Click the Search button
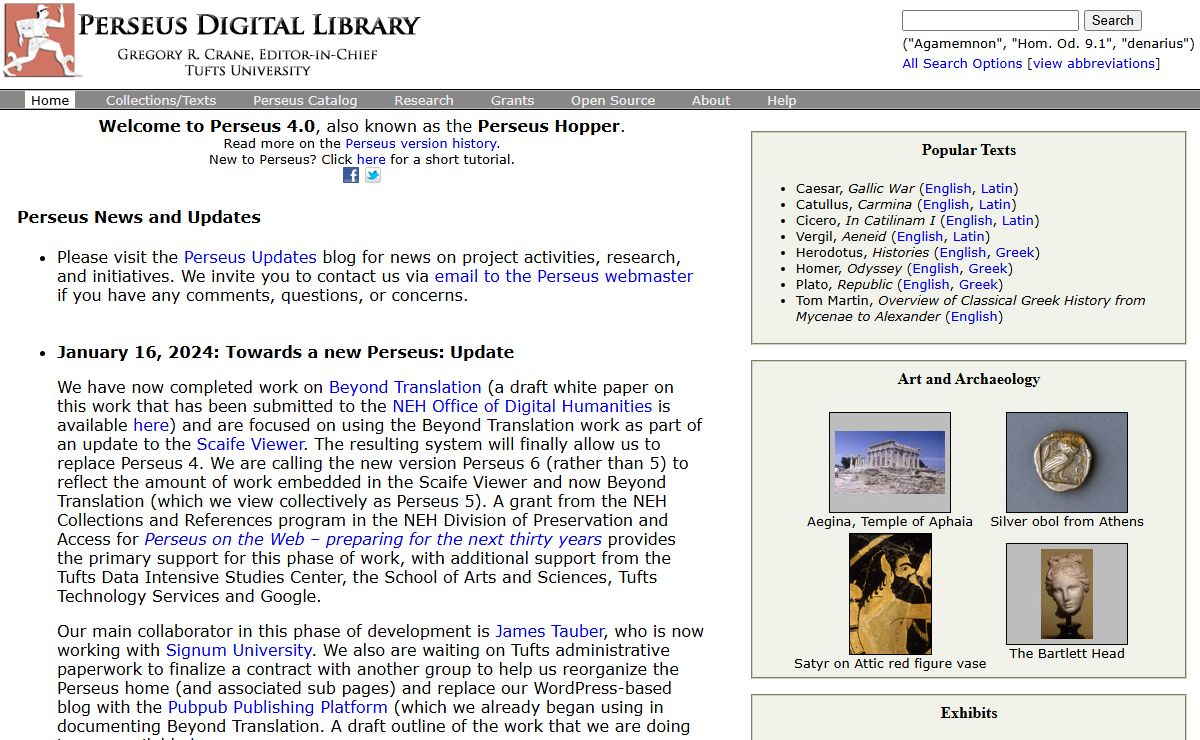Screen dimensions: 1200x740 (x=1112, y=20)
